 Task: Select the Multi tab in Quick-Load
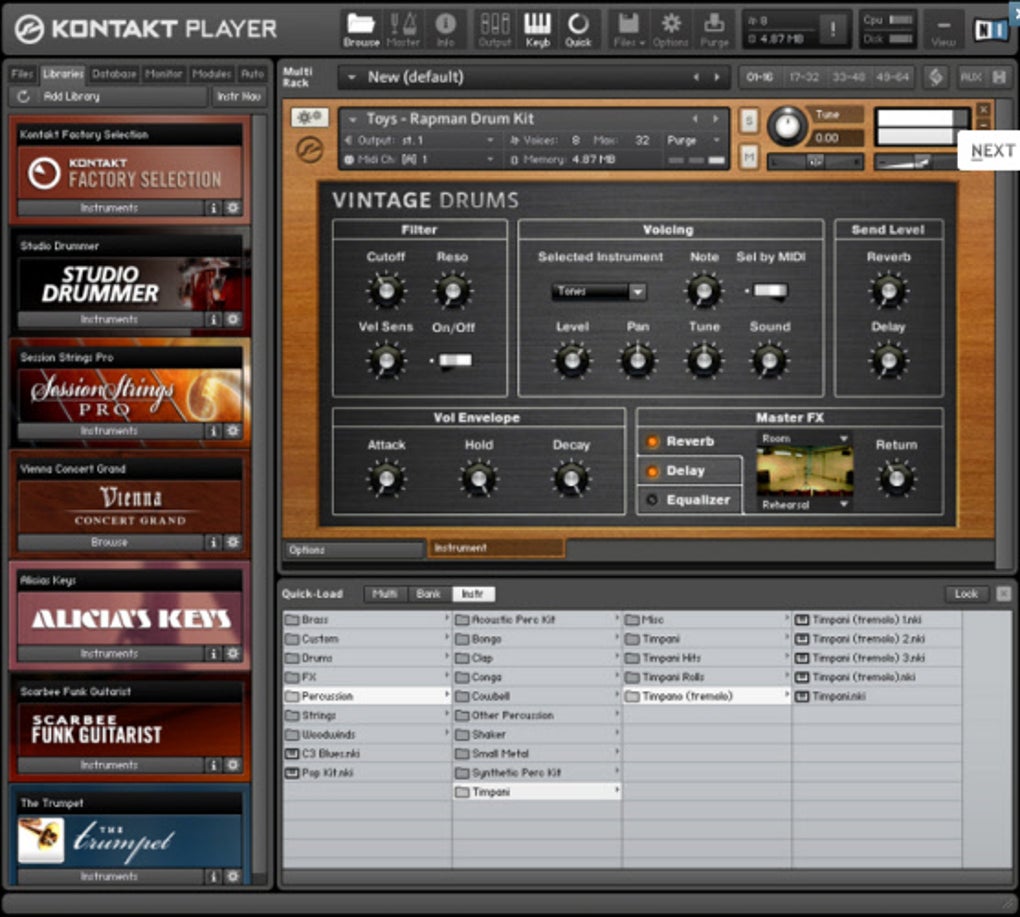pos(385,594)
